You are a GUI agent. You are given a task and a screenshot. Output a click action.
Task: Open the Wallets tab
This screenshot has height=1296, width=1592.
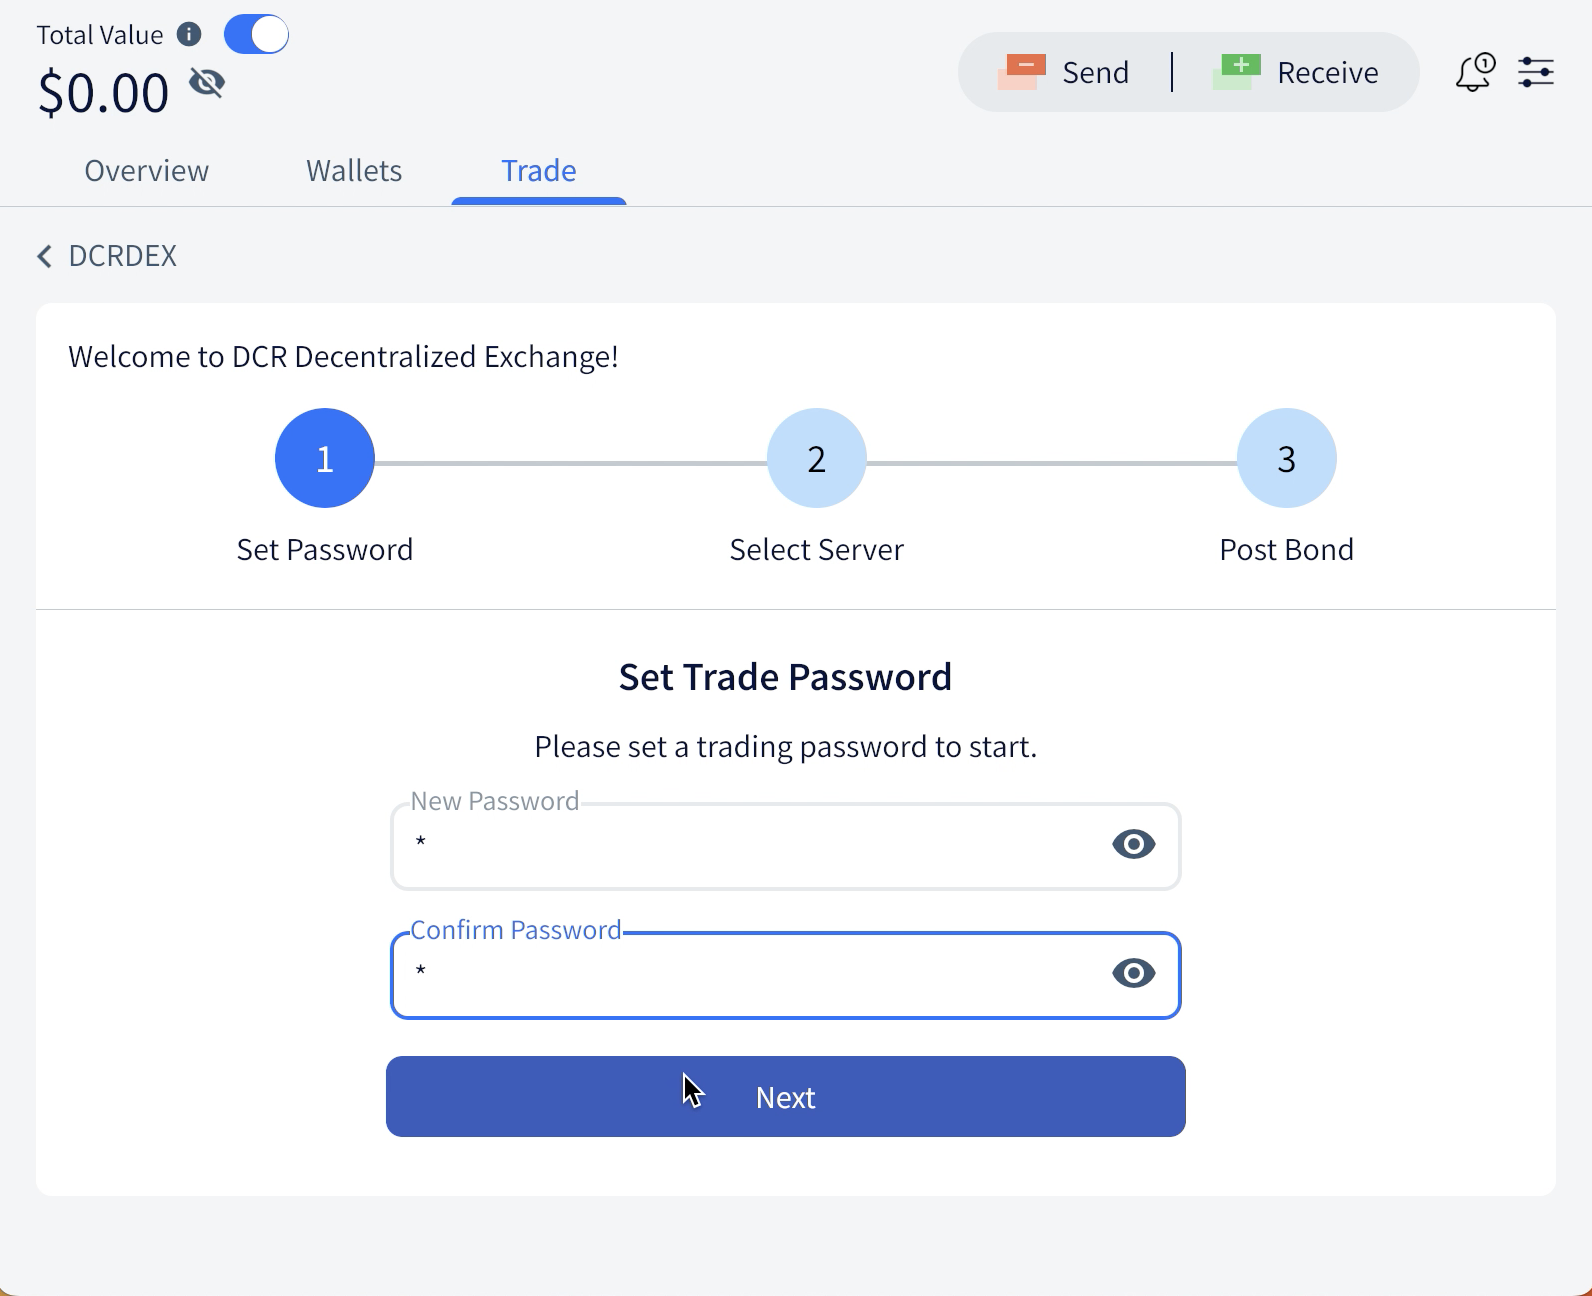pyautogui.click(x=353, y=170)
